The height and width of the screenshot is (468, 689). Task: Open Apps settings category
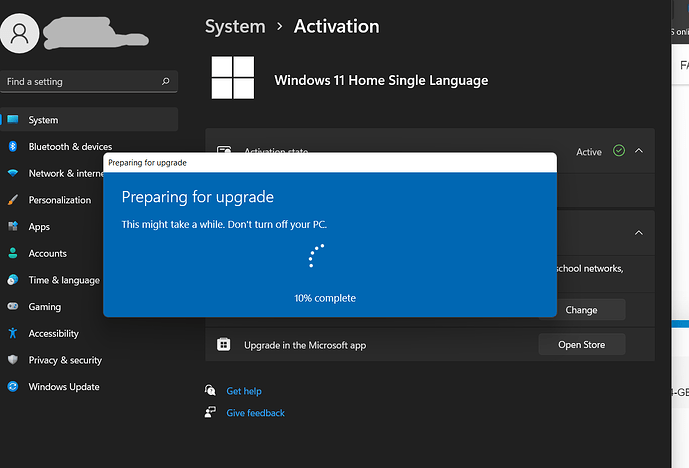tap(39, 227)
